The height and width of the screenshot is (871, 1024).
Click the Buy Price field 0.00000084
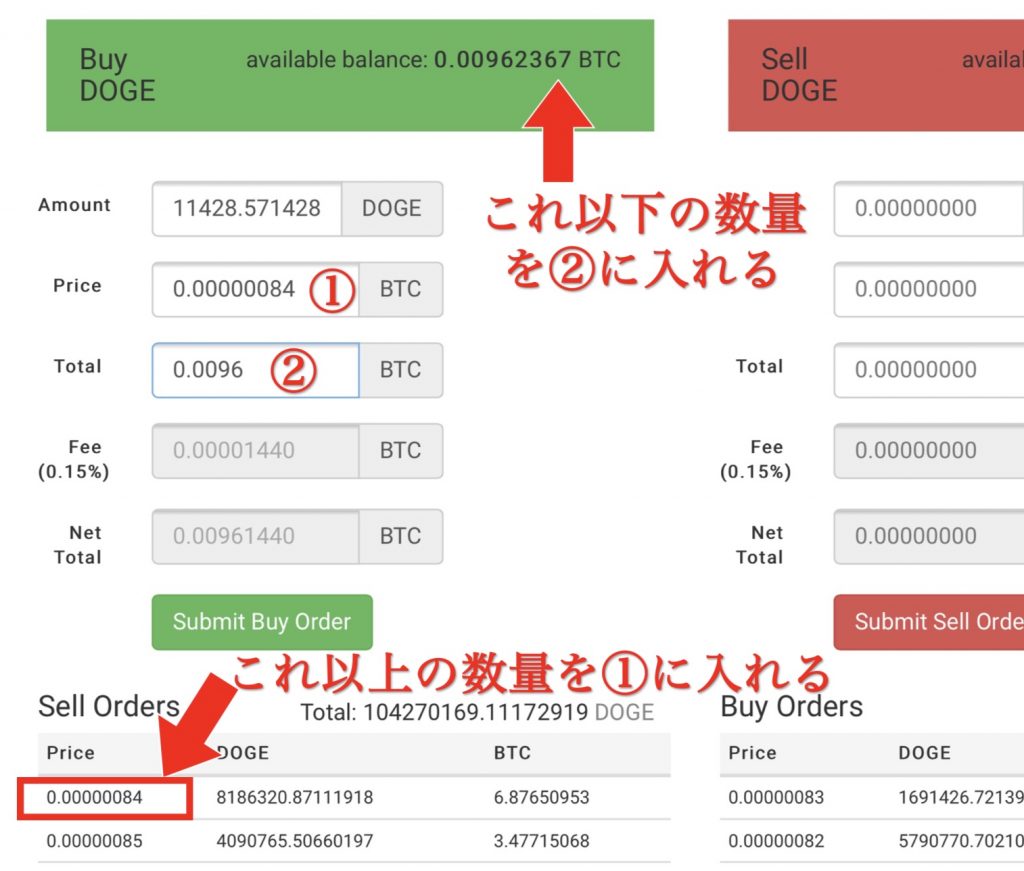pos(255,289)
